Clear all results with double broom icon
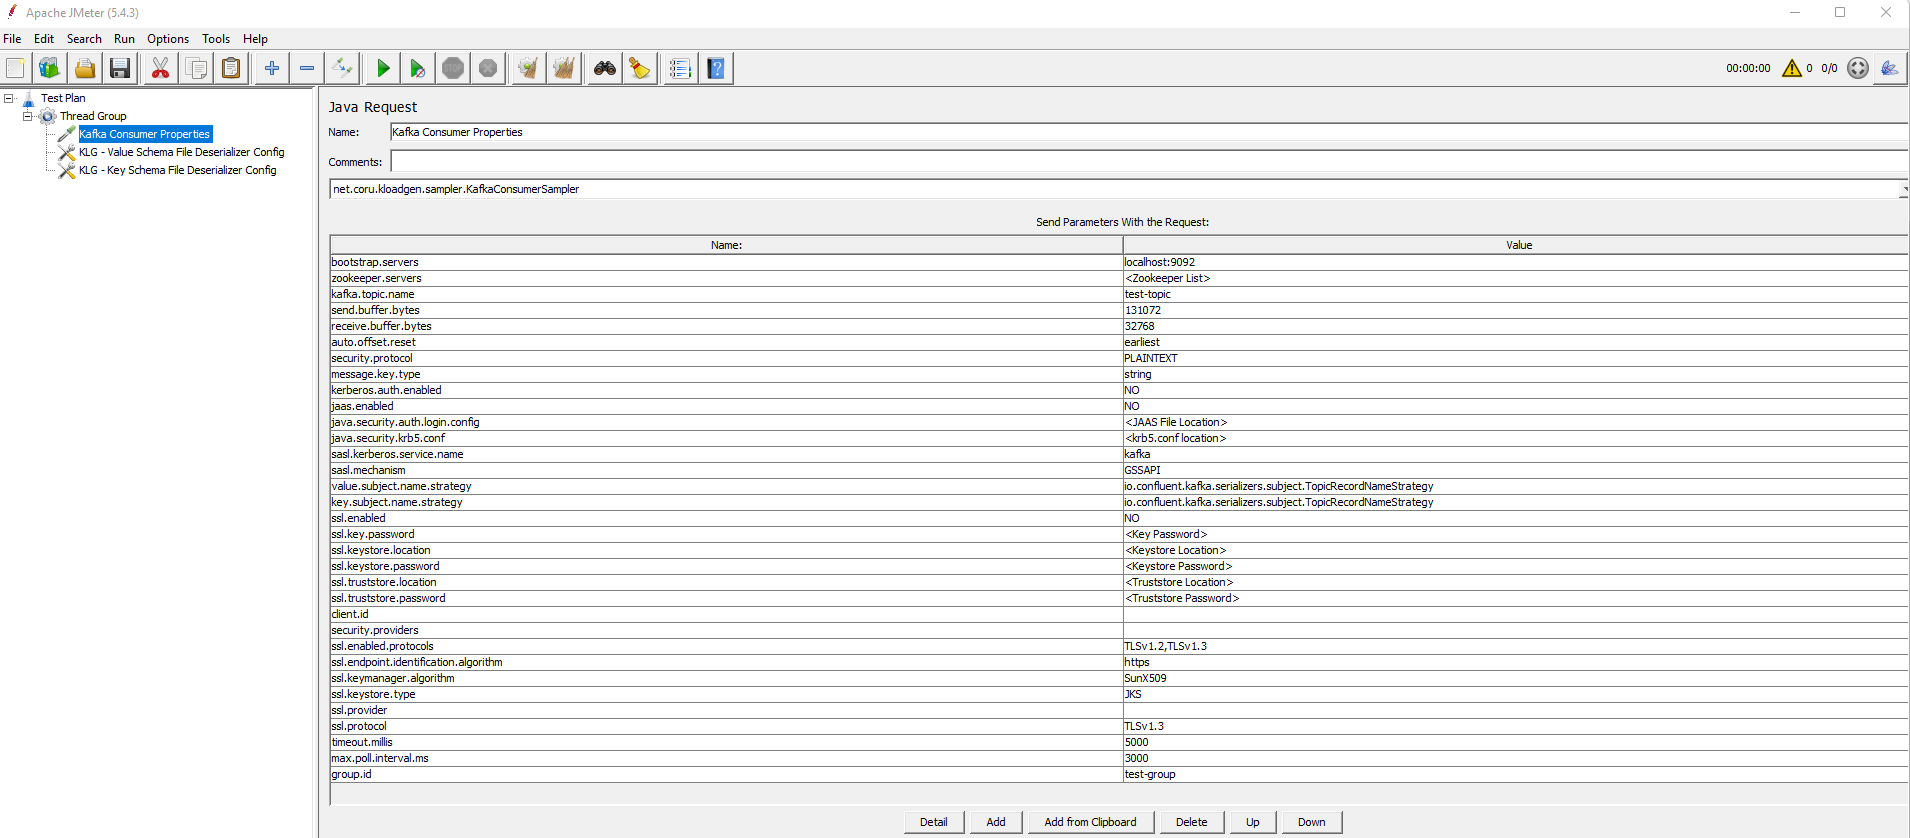 564,68
